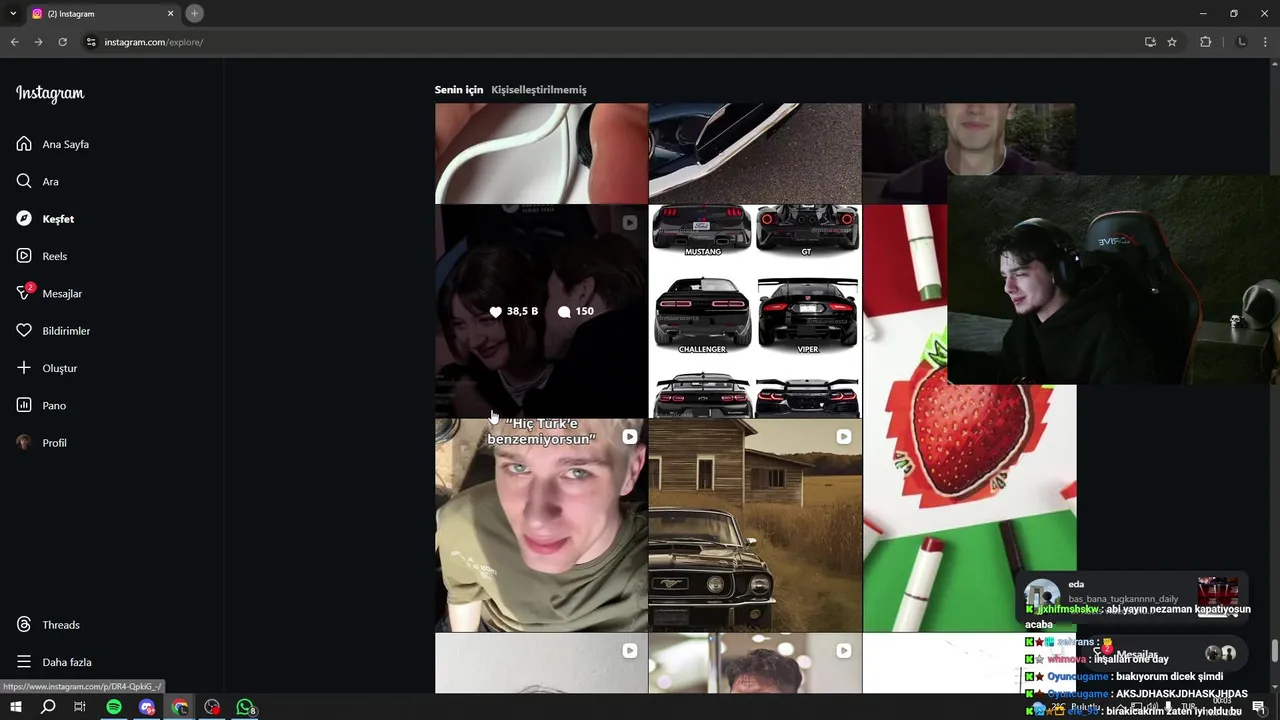Screen dimensions: 1280x720
Task: Click Bildirimler label in sidebar
Action: pyautogui.click(x=66, y=331)
